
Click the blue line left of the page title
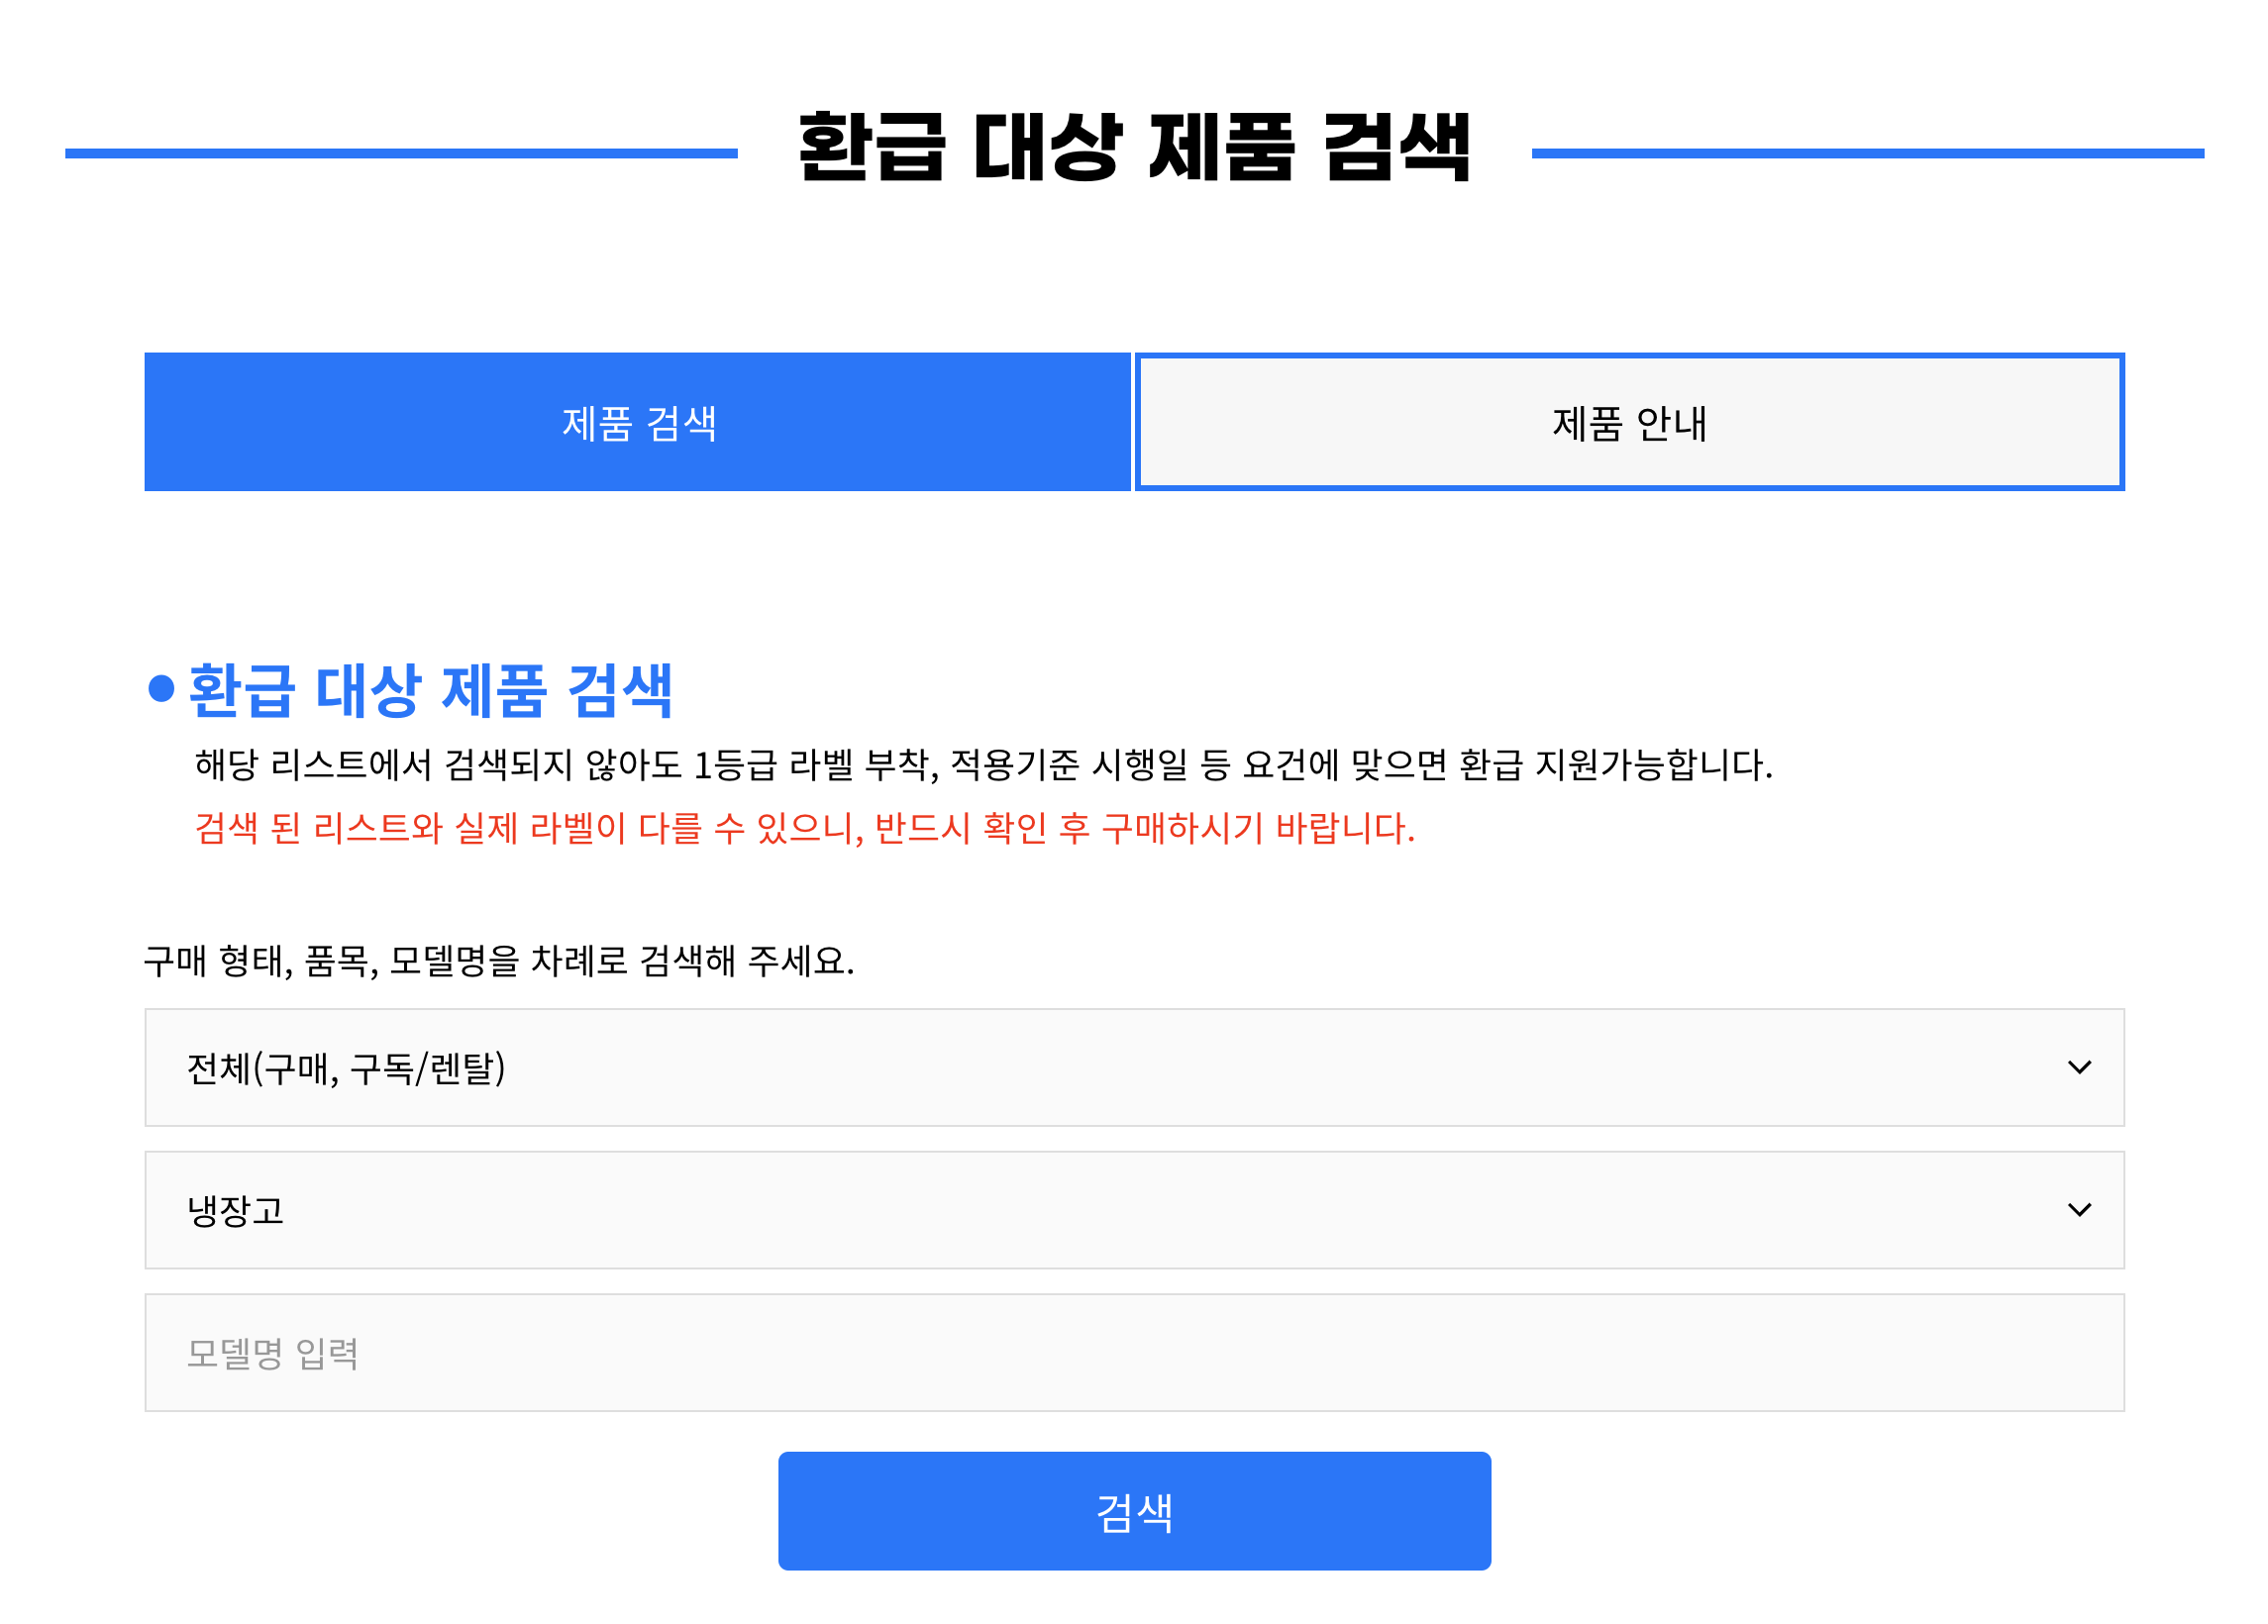(401, 153)
